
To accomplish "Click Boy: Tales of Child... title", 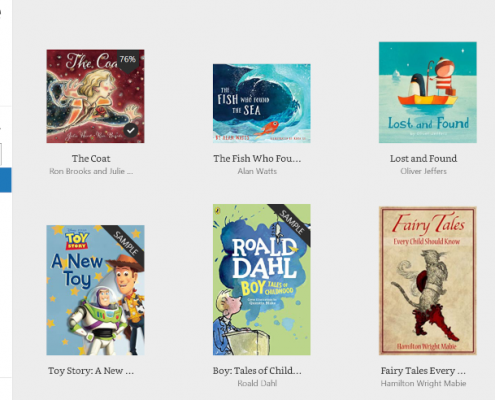I will (257, 371).
